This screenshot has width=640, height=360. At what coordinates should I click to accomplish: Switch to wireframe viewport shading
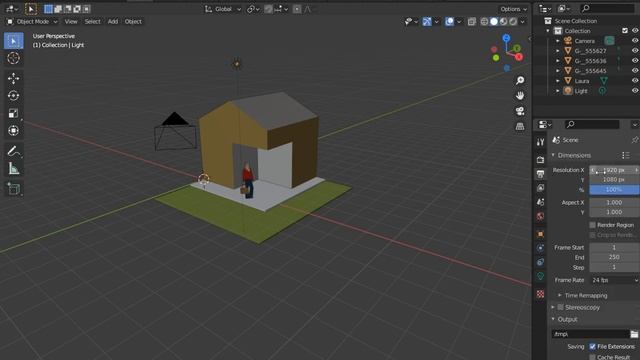pyautogui.click(x=484, y=22)
